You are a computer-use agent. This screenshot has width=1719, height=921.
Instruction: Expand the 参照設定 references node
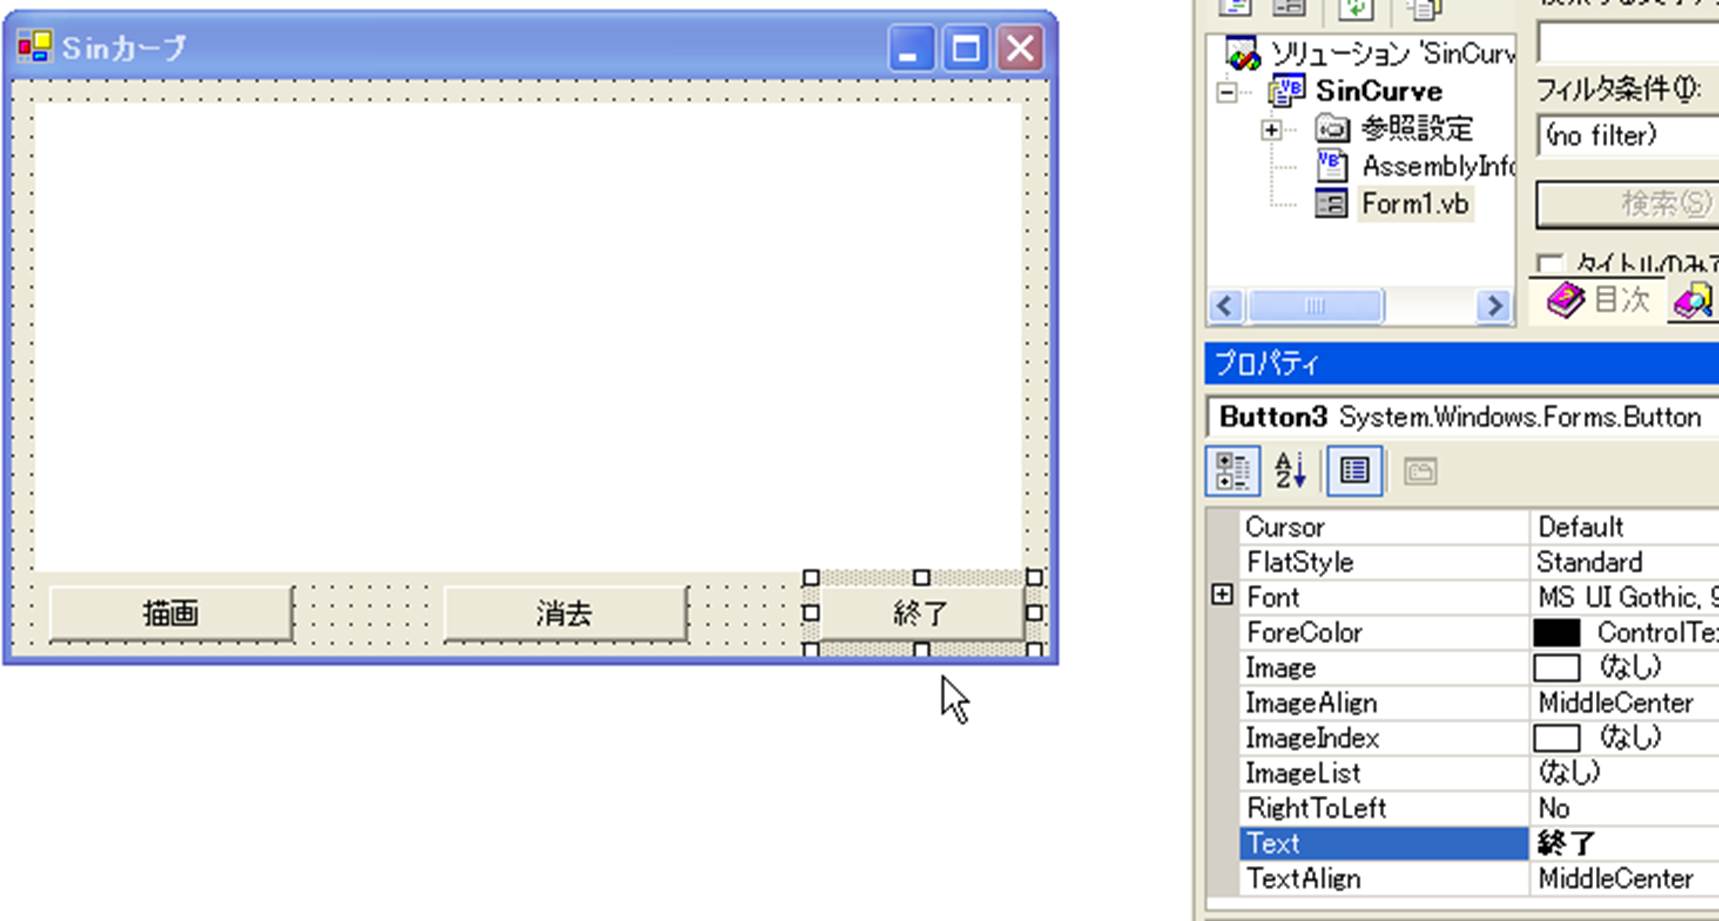(1271, 130)
